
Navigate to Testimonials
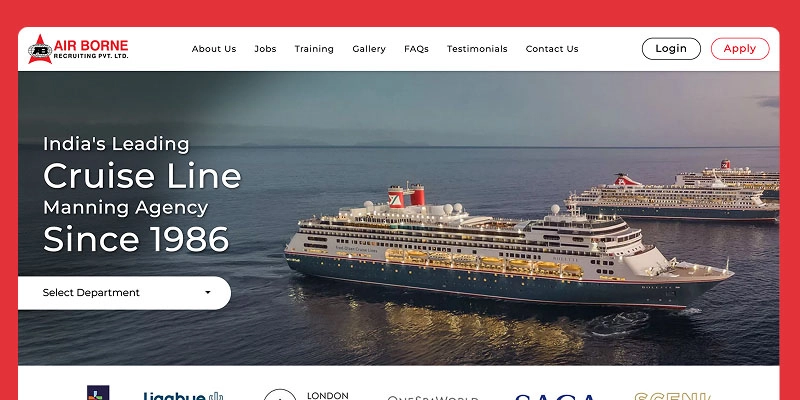pyautogui.click(x=477, y=49)
